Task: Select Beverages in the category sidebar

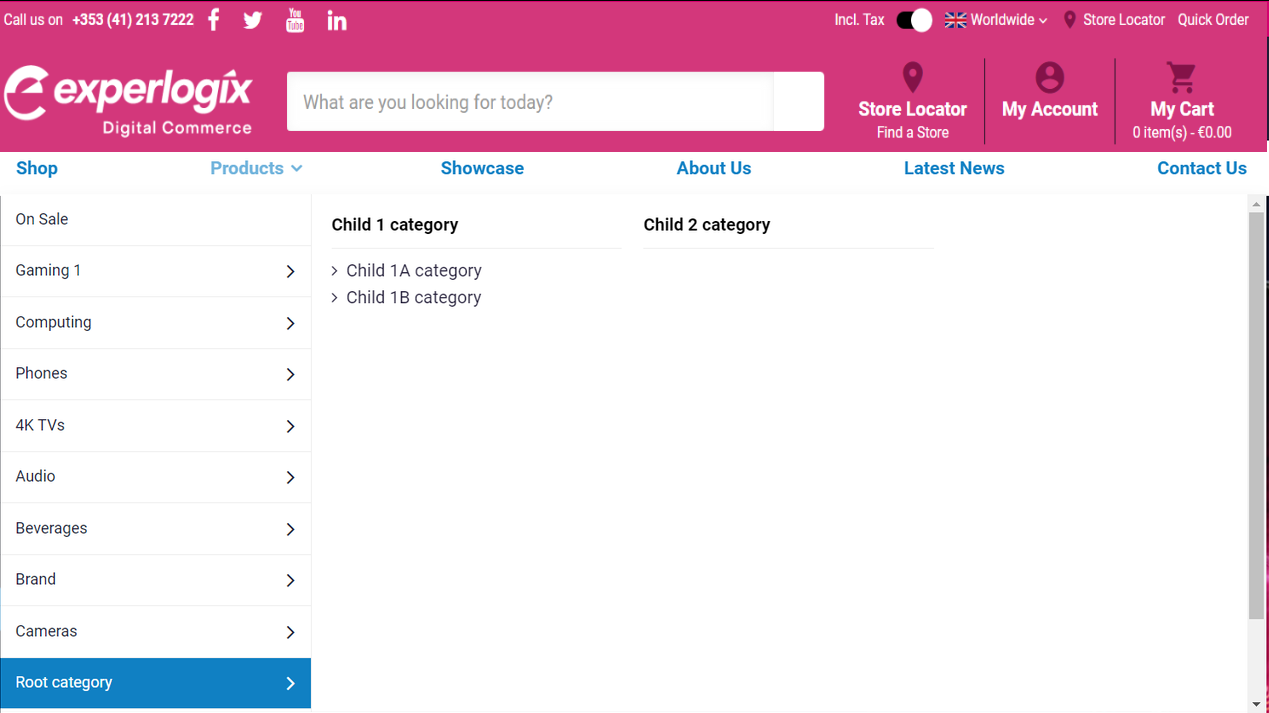Action: pyautogui.click(x=155, y=529)
